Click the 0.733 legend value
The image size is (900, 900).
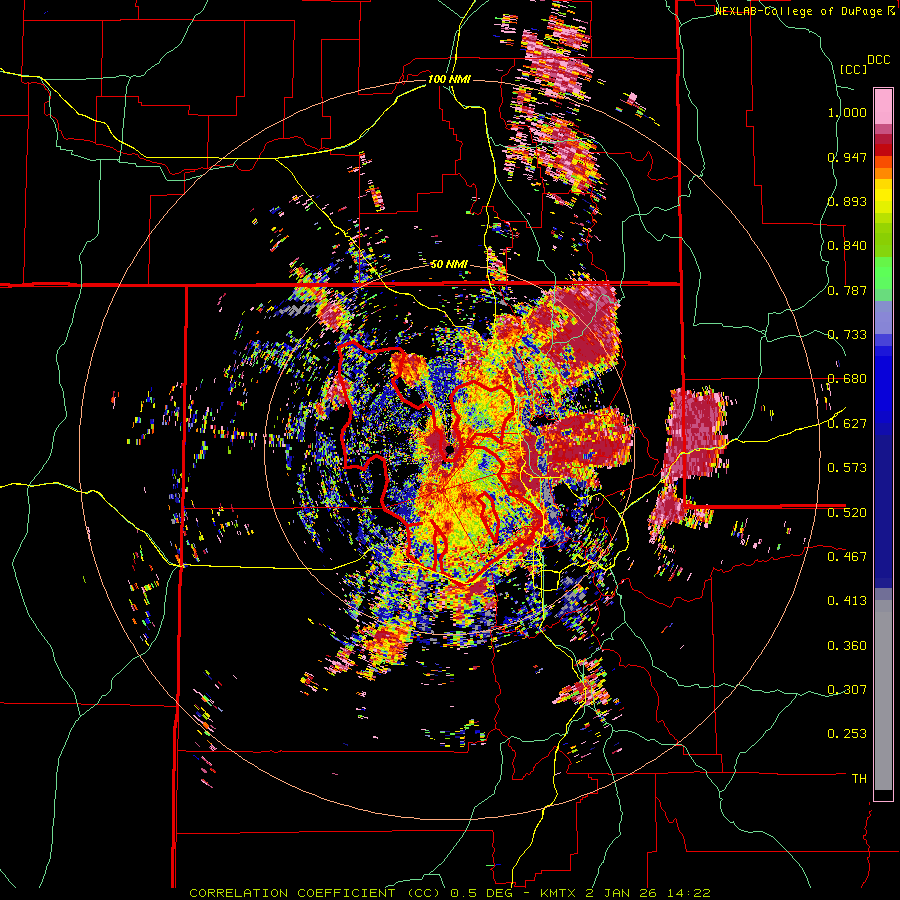847,335
